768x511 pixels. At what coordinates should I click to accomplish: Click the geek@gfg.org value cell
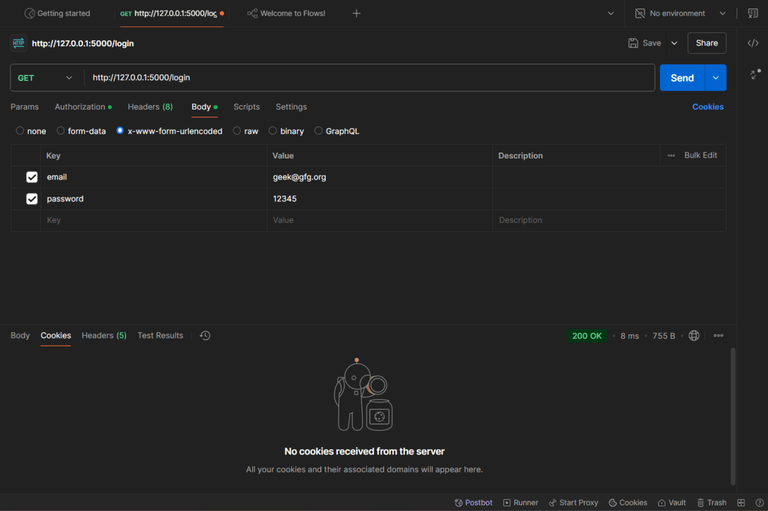(379, 177)
